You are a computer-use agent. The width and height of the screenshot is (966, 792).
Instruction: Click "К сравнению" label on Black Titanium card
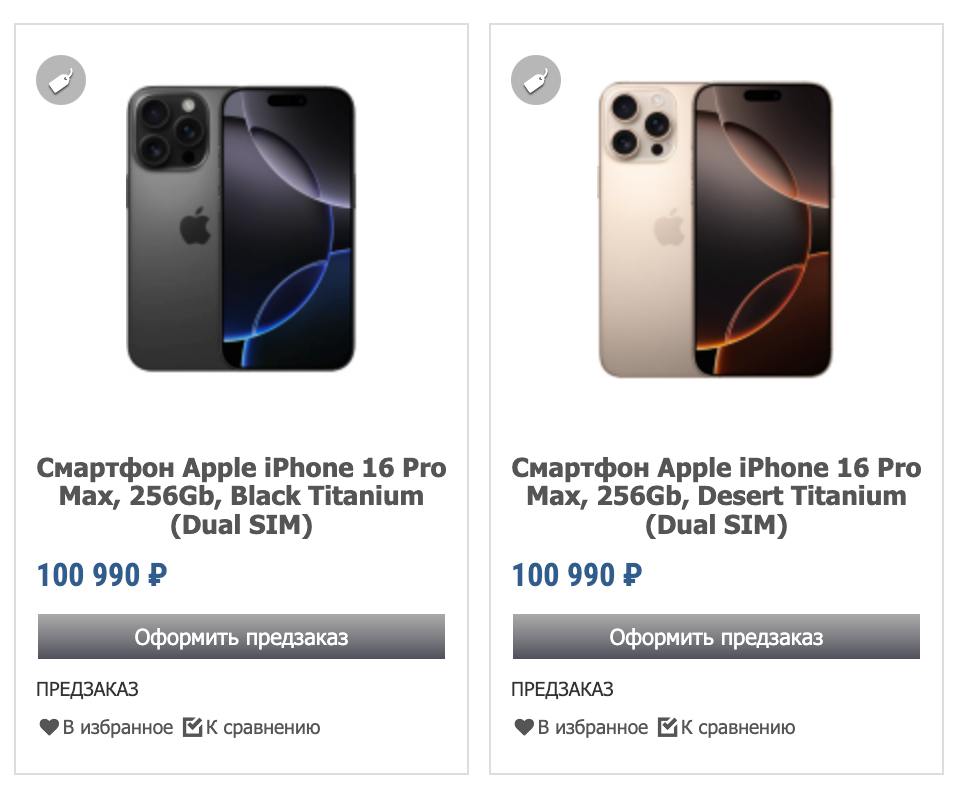click(263, 728)
